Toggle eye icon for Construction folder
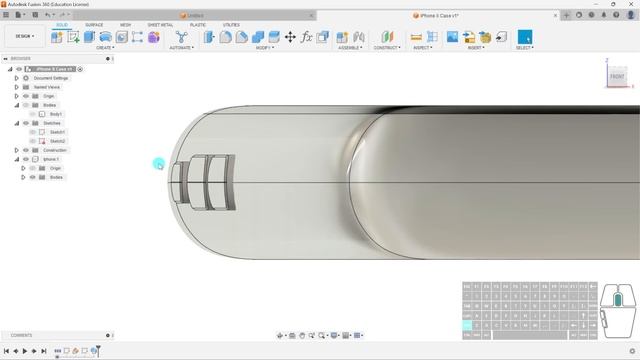Screen dimensions: 640x360 [x=26, y=150]
